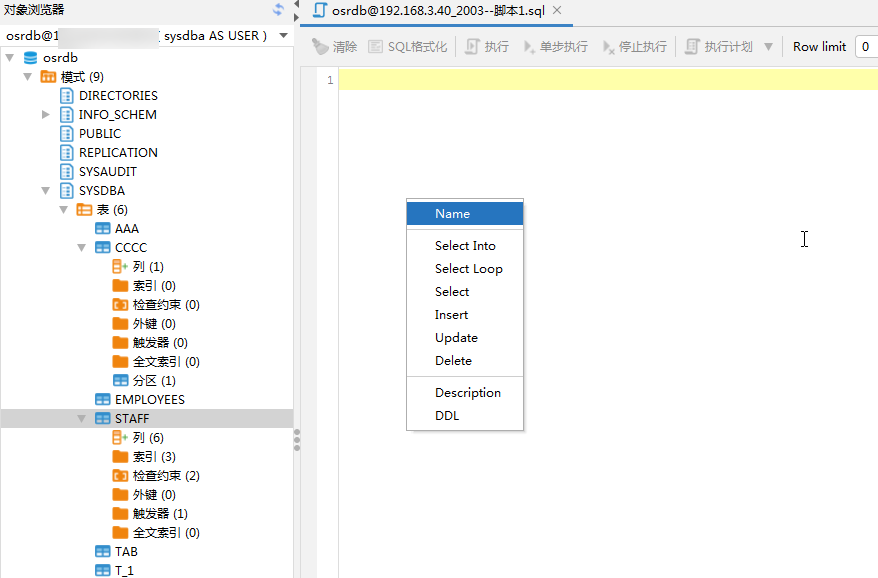Viewport: 878px width, 578px height.
Task: Click the Execute (执行) toolbar icon
Action: 473,47
